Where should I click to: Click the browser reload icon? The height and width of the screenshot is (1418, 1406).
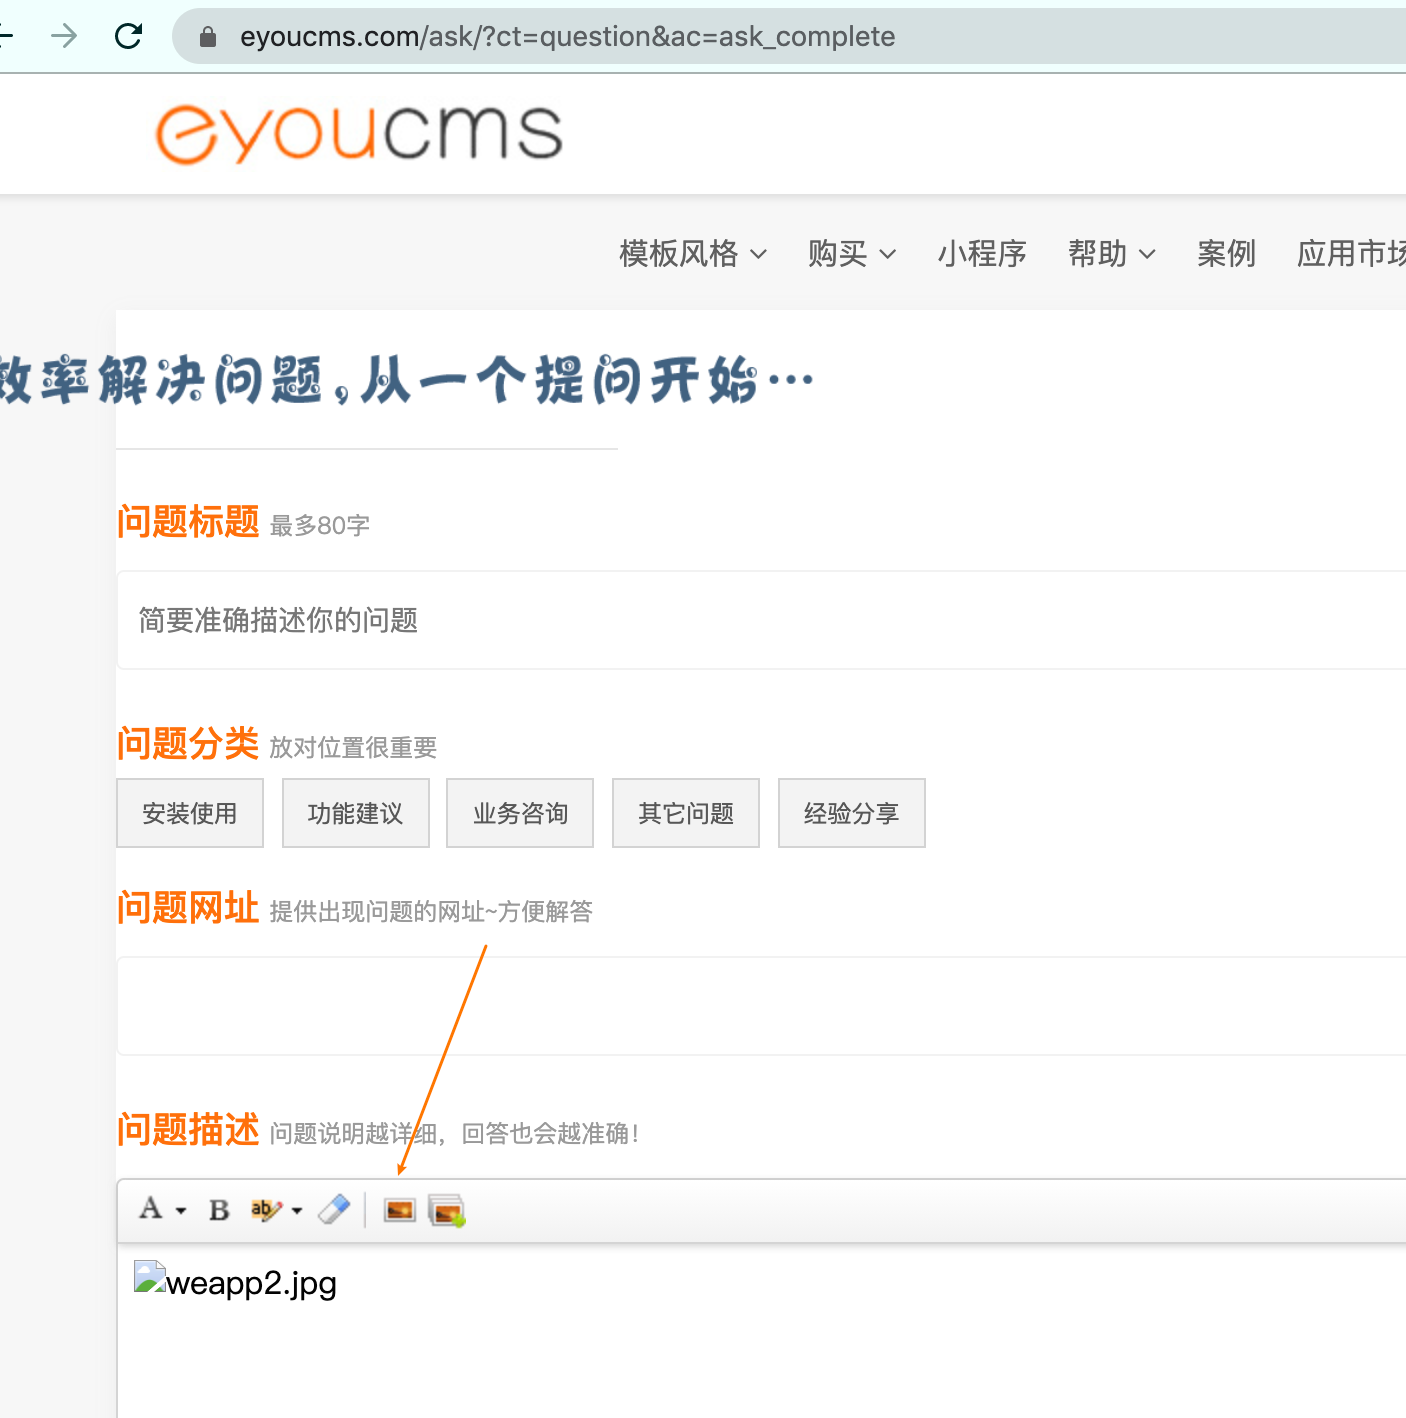point(128,37)
